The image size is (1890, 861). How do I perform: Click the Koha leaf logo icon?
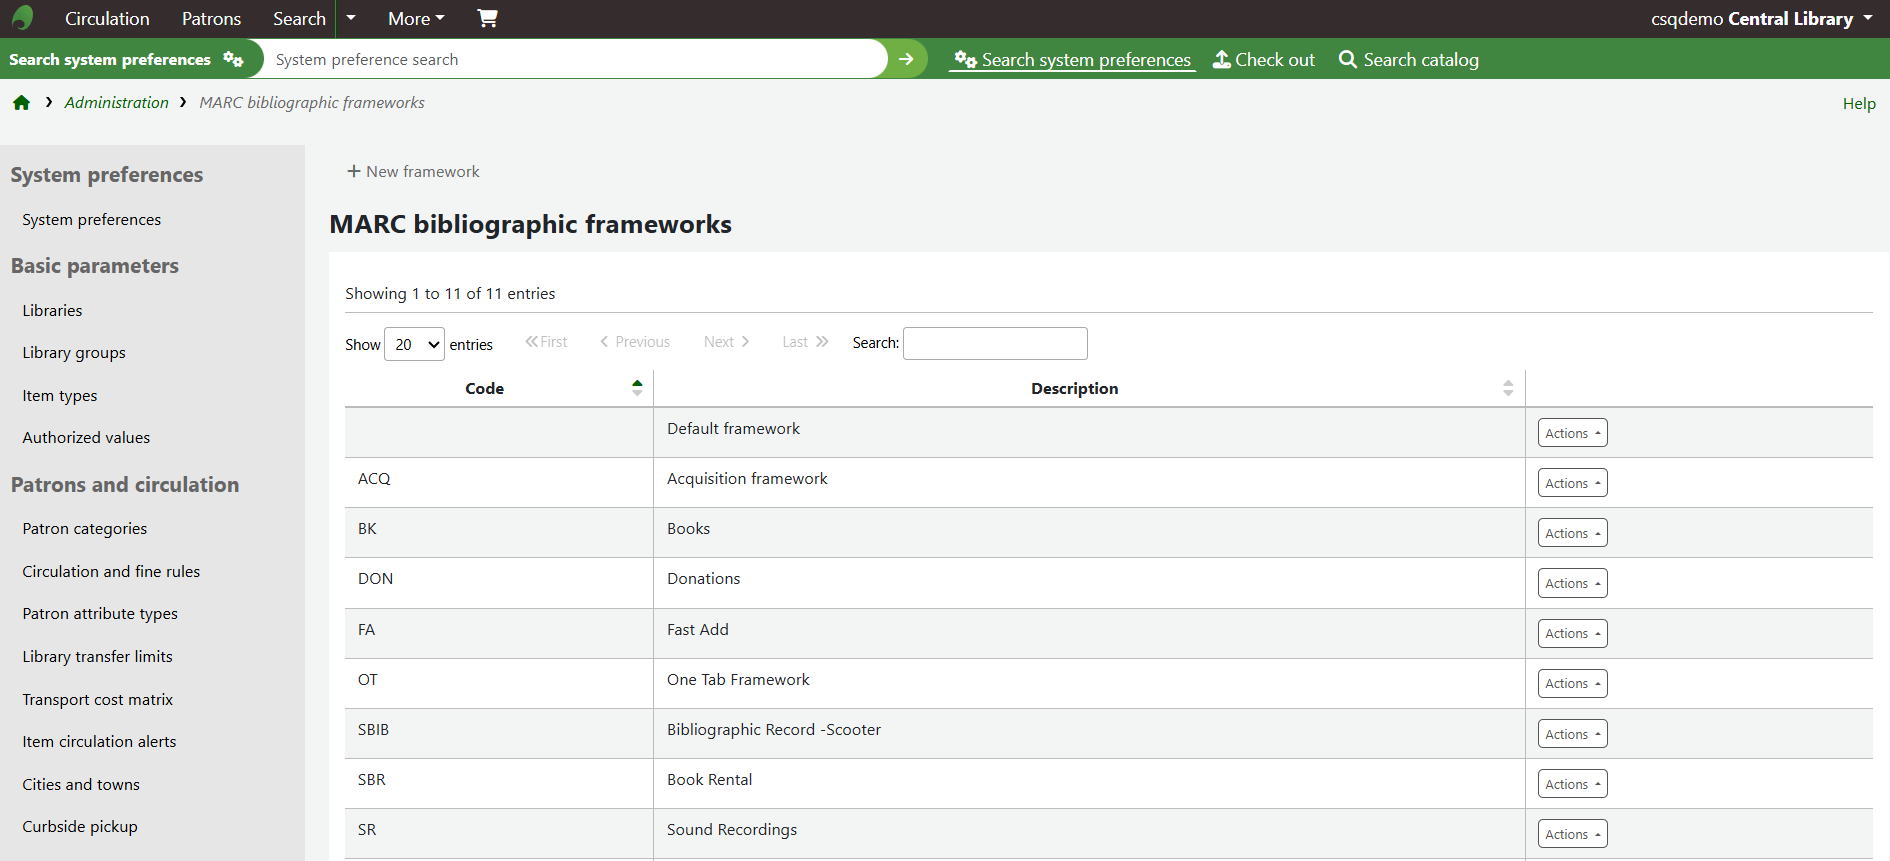coord(22,18)
